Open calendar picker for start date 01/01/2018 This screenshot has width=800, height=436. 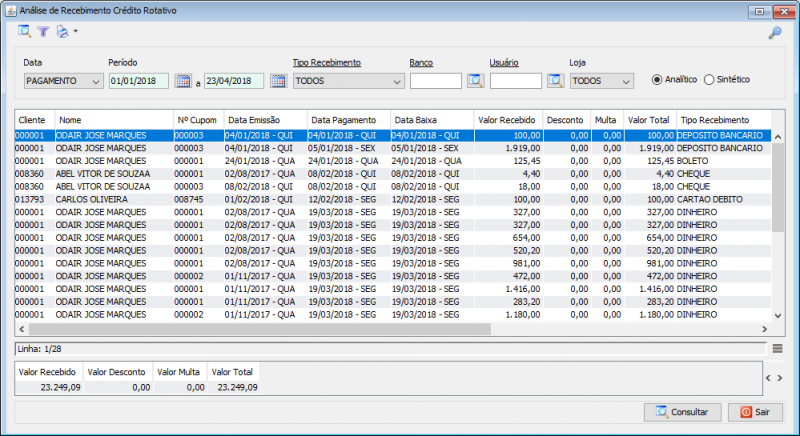[183, 81]
